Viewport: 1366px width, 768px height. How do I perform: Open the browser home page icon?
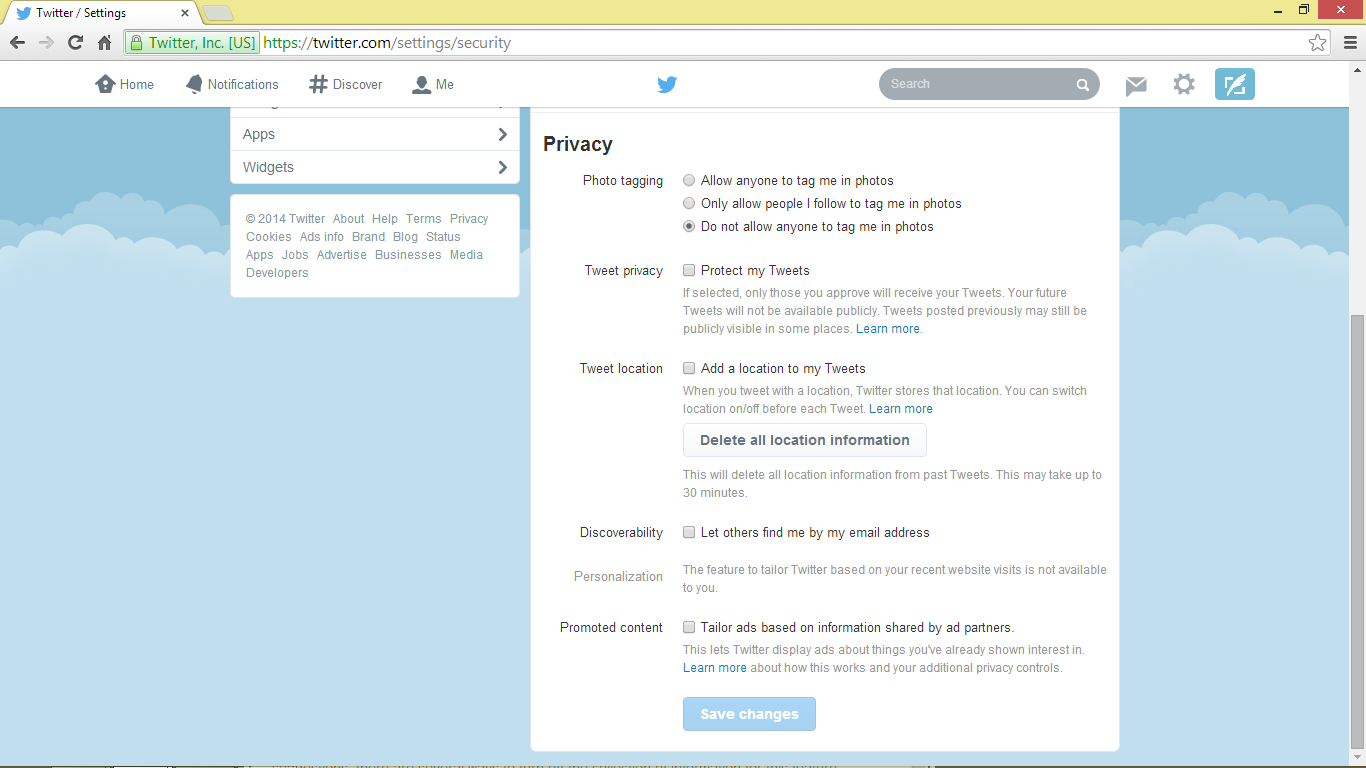tap(104, 43)
